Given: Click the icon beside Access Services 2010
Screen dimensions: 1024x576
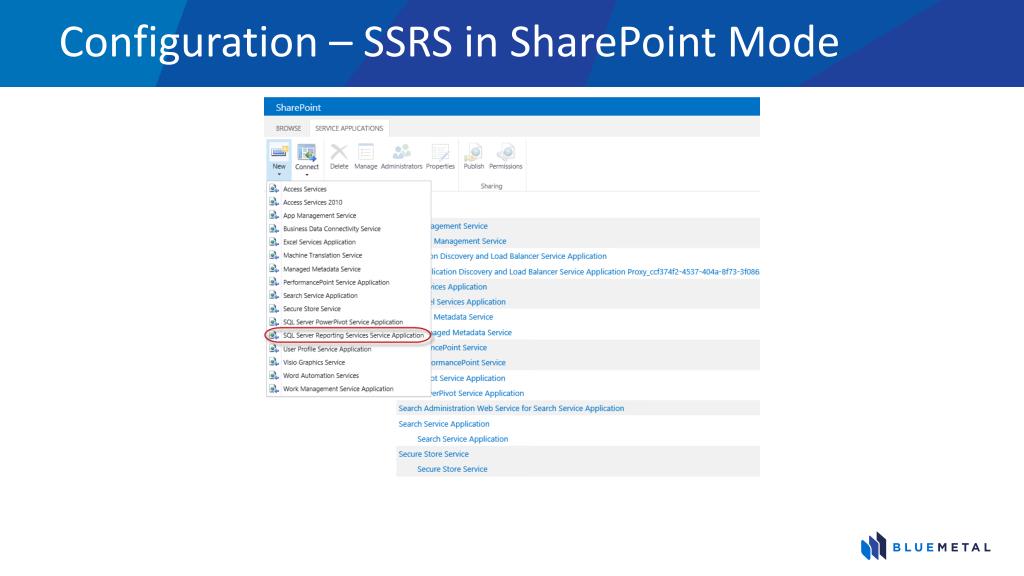Looking at the screenshot, I should click(274, 202).
